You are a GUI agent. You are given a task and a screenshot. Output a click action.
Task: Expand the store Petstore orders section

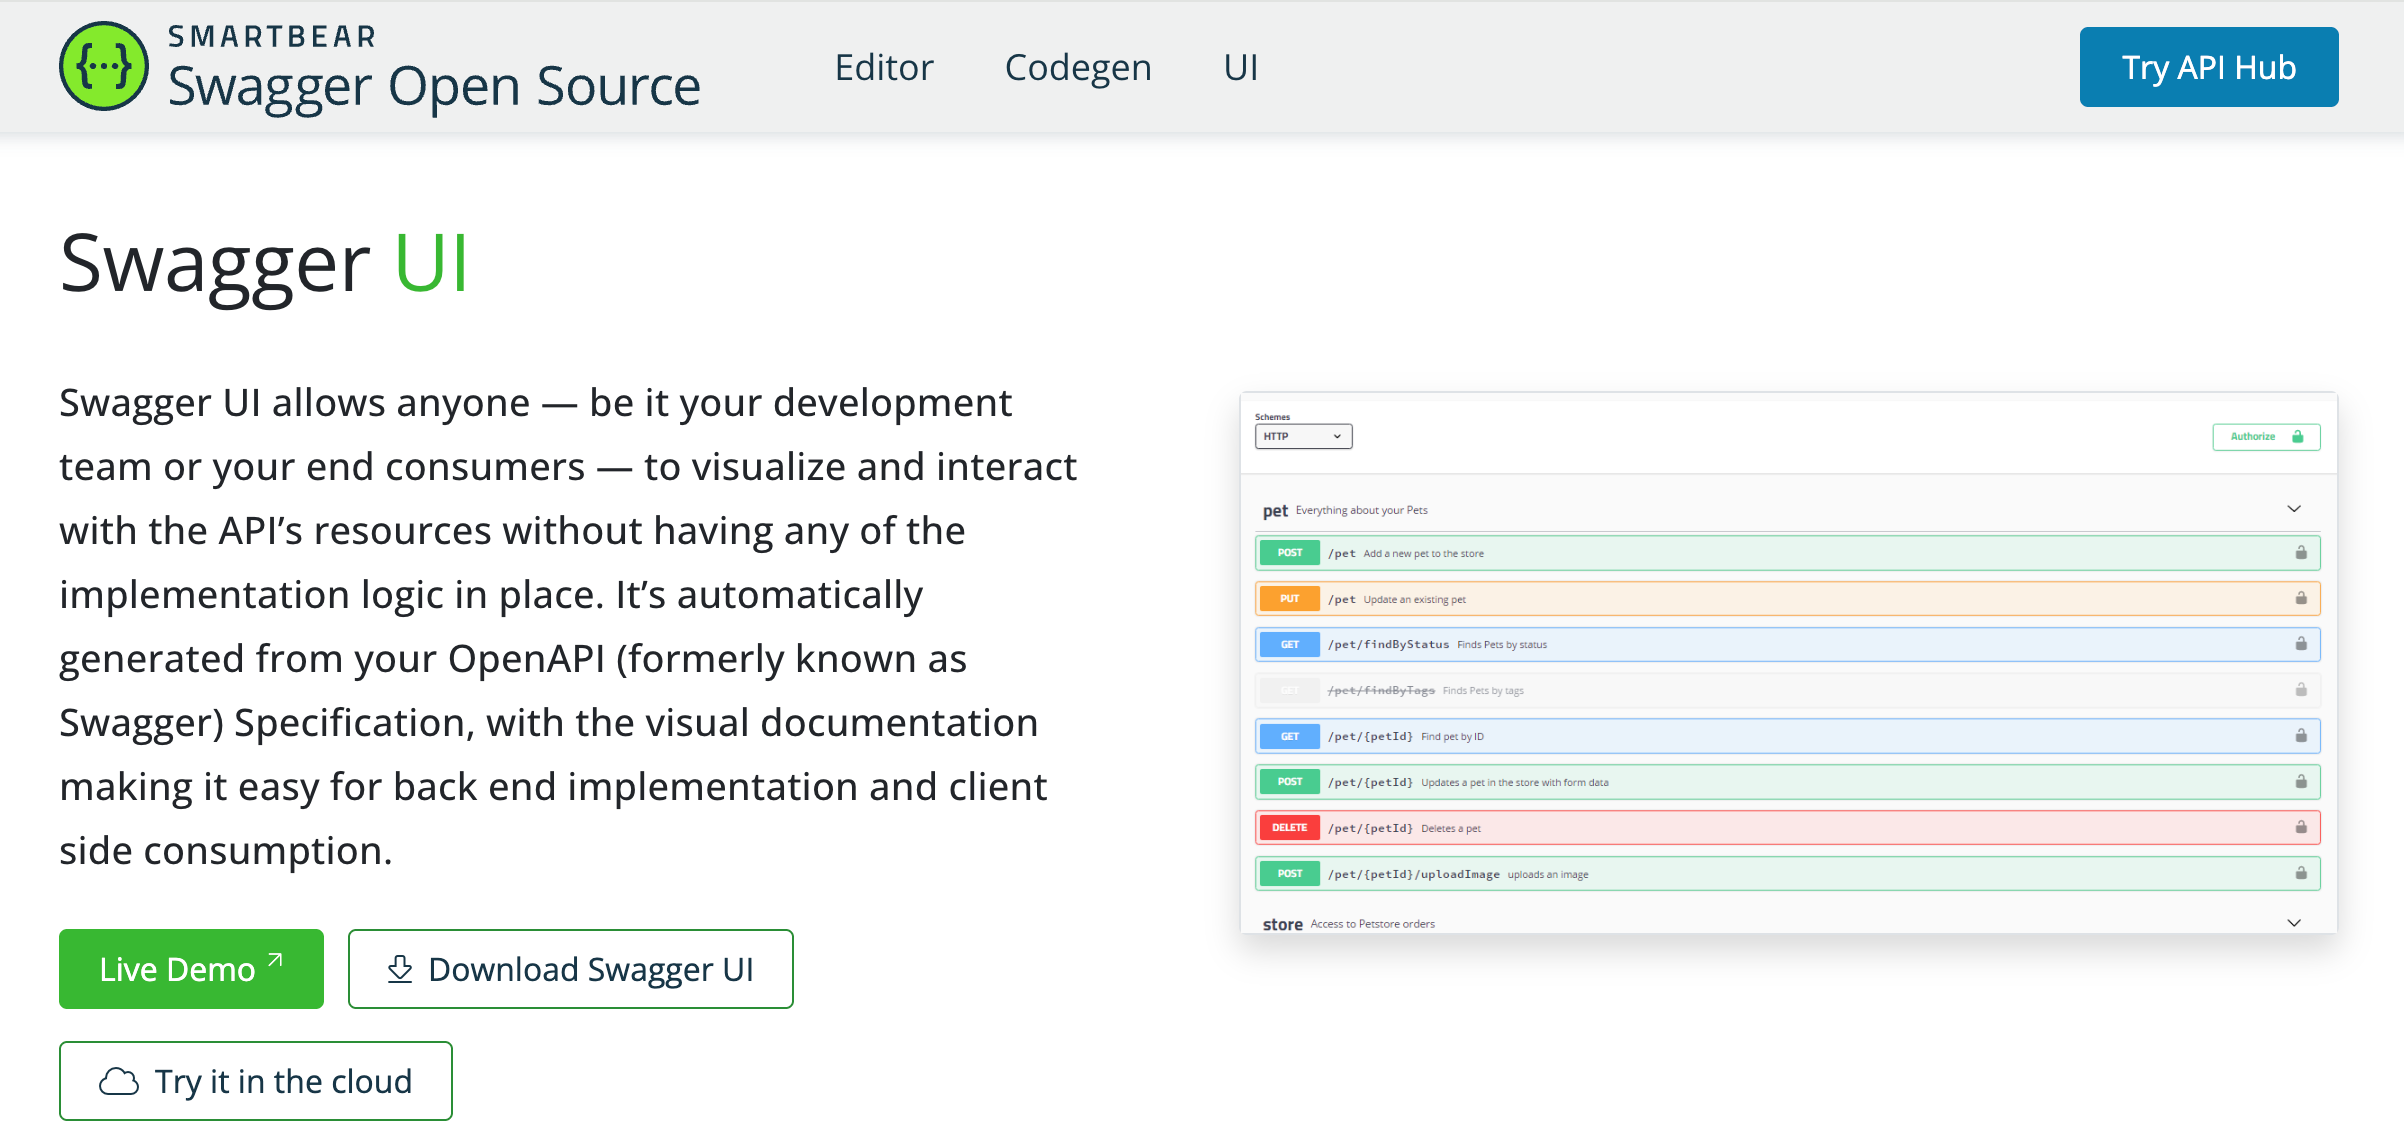tap(2293, 922)
